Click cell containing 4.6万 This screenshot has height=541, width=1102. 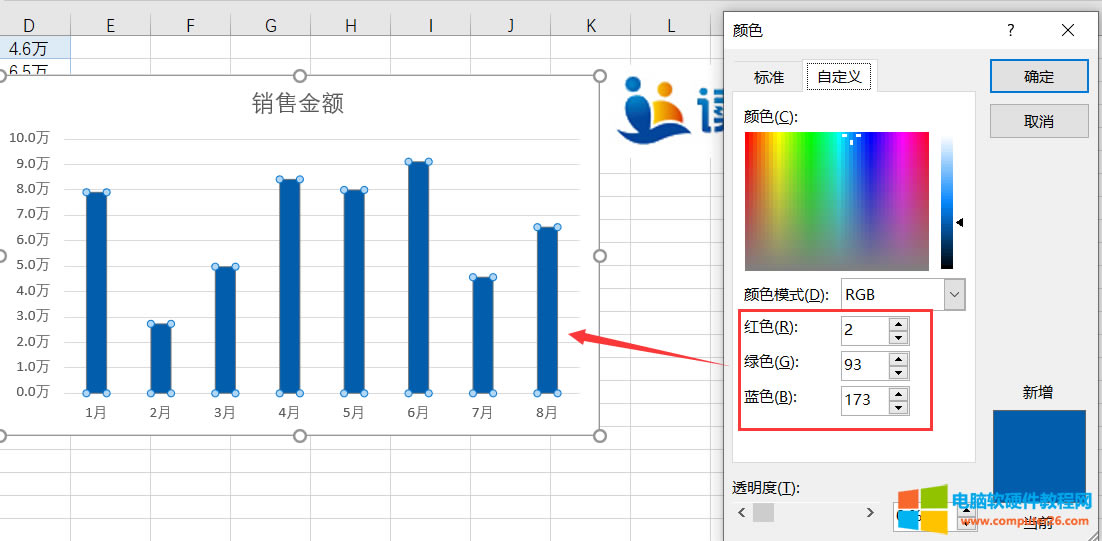(x=35, y=48)
